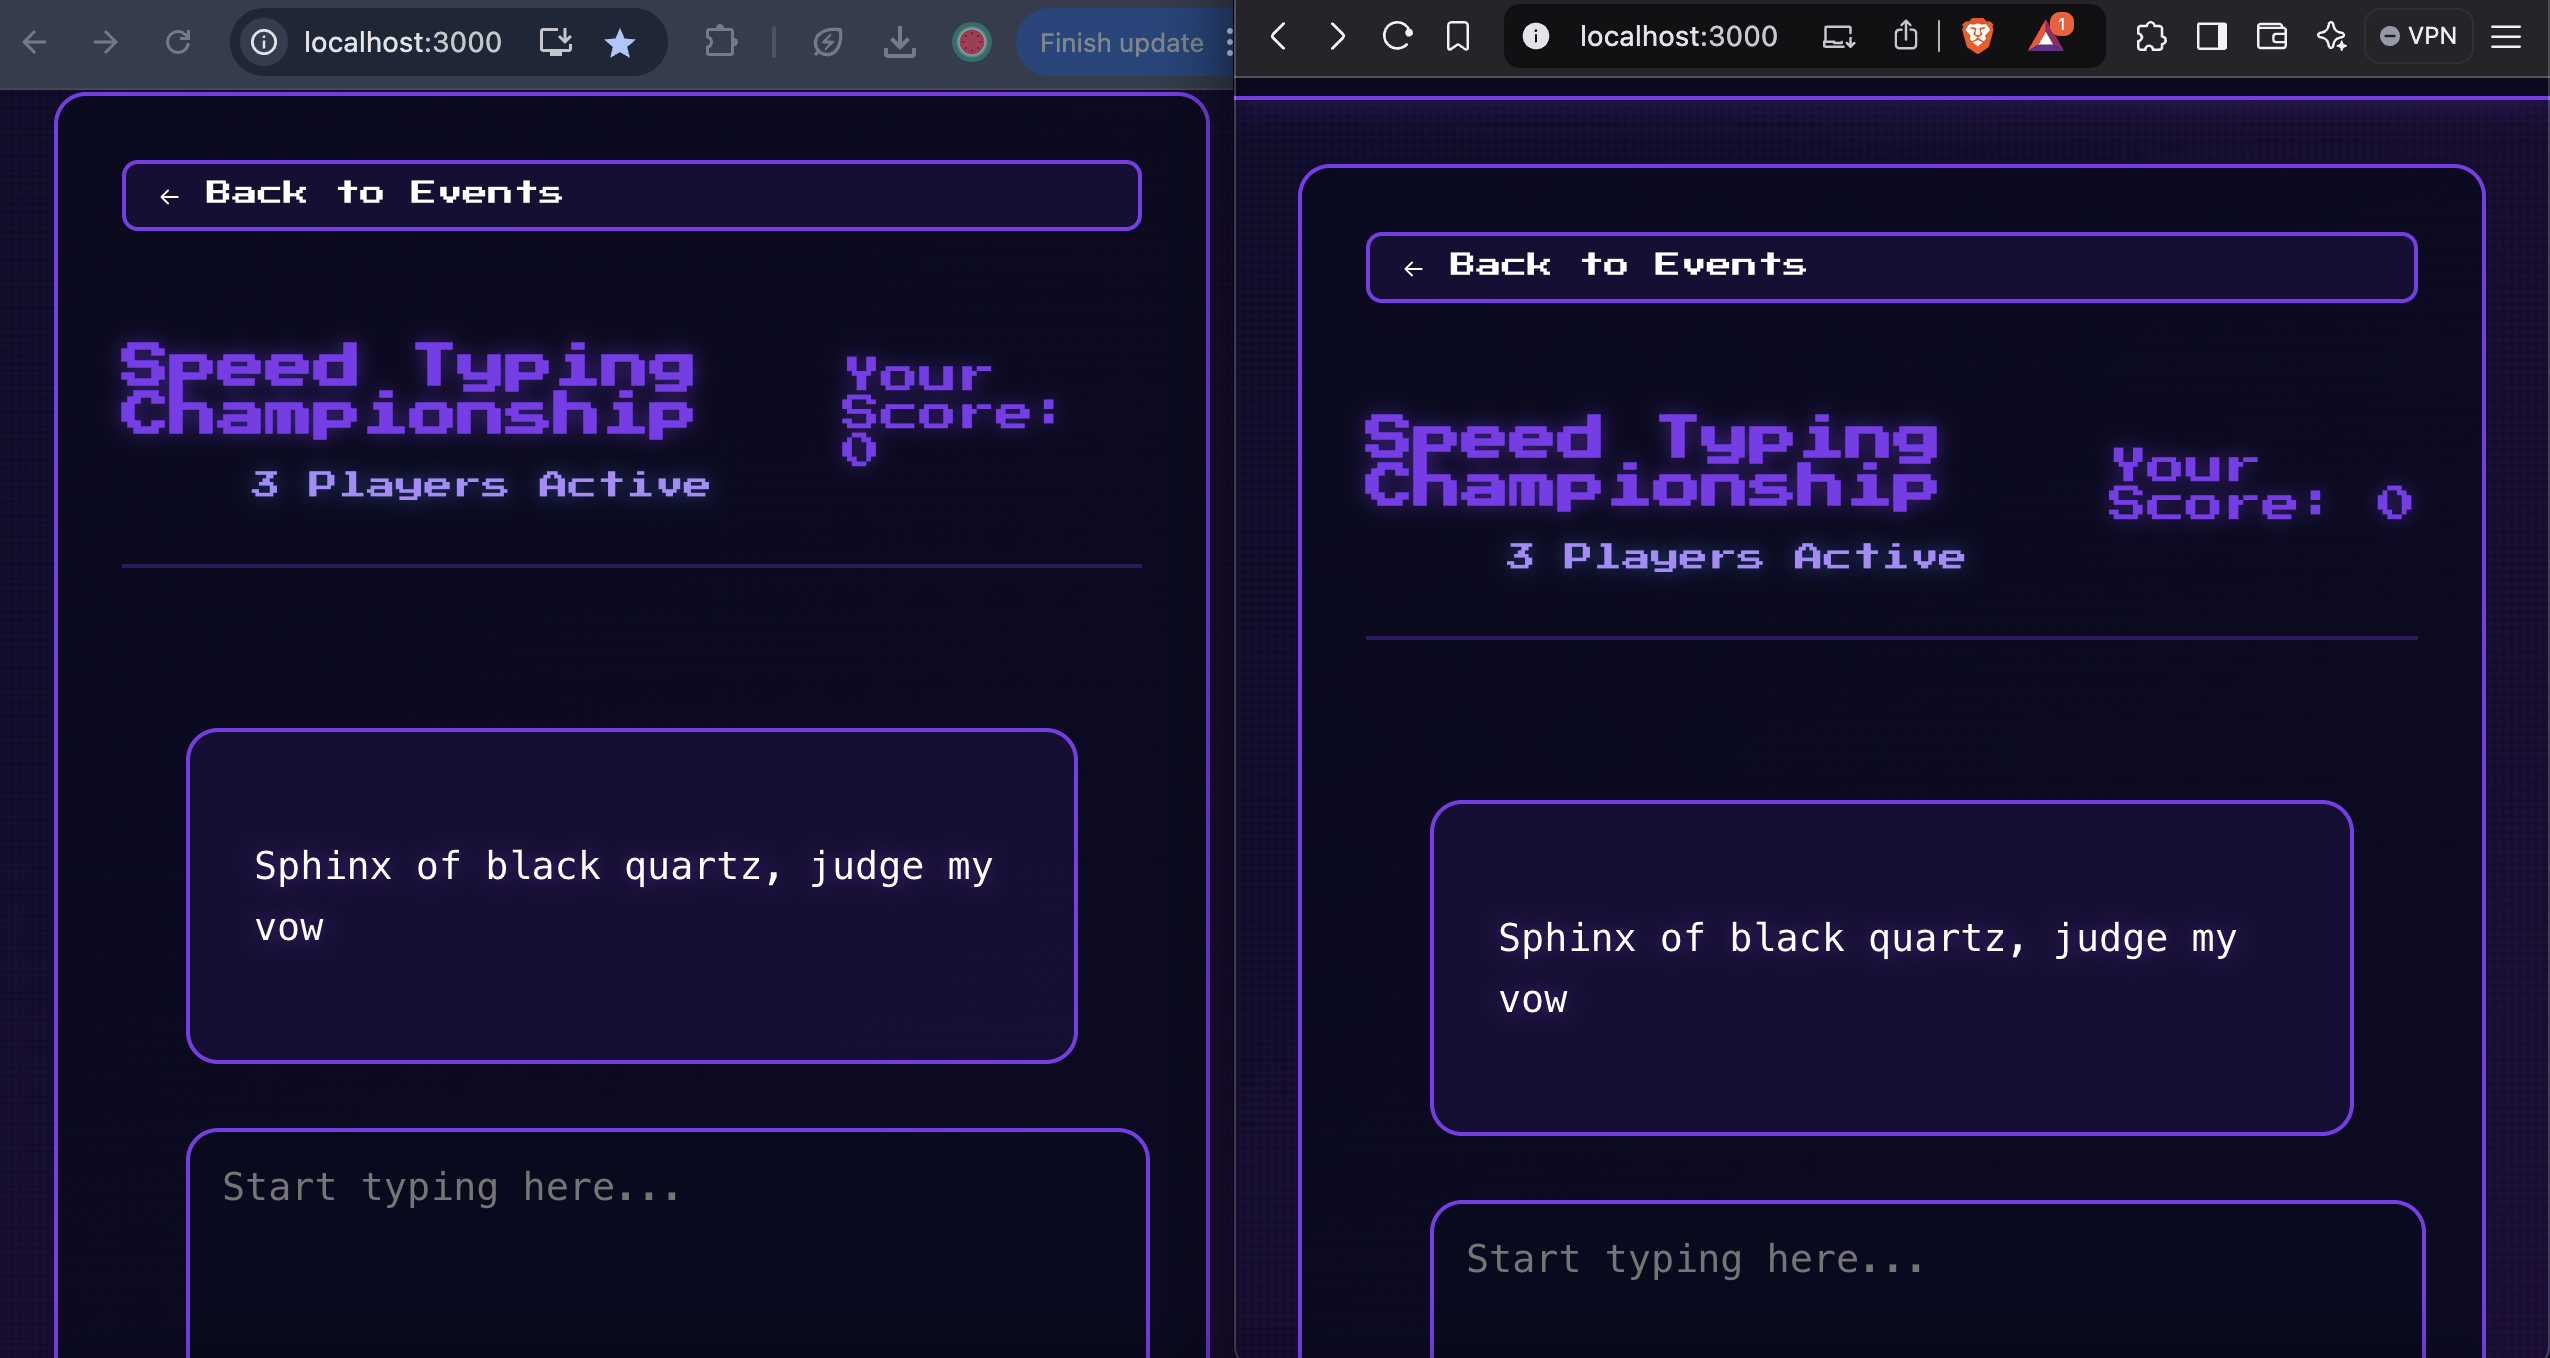Image resolution: width=2550 pixels, height=1358 pixels.
Task: Open Brave Wallet icon
Action: 2271,37
